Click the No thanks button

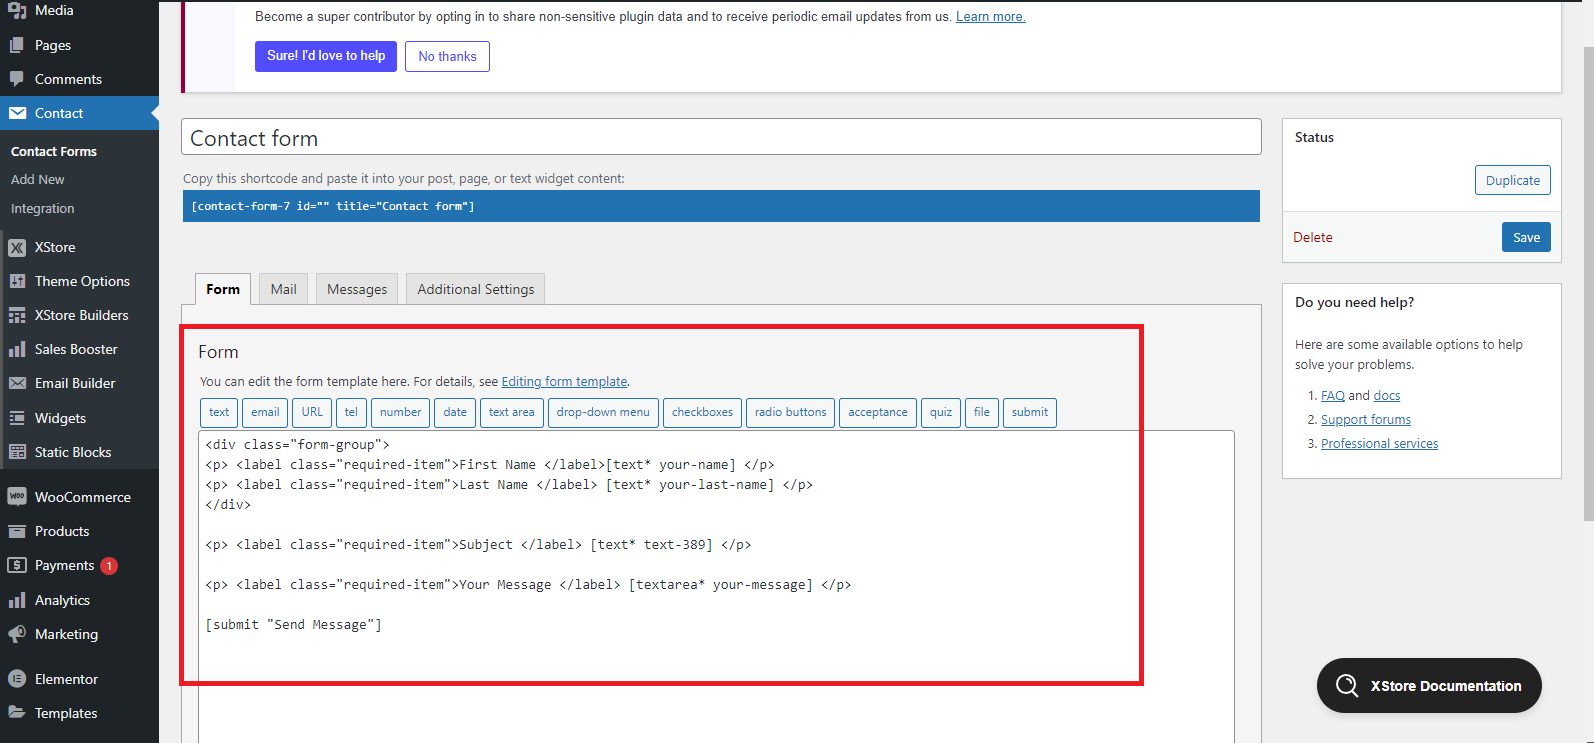pos(447,56)
